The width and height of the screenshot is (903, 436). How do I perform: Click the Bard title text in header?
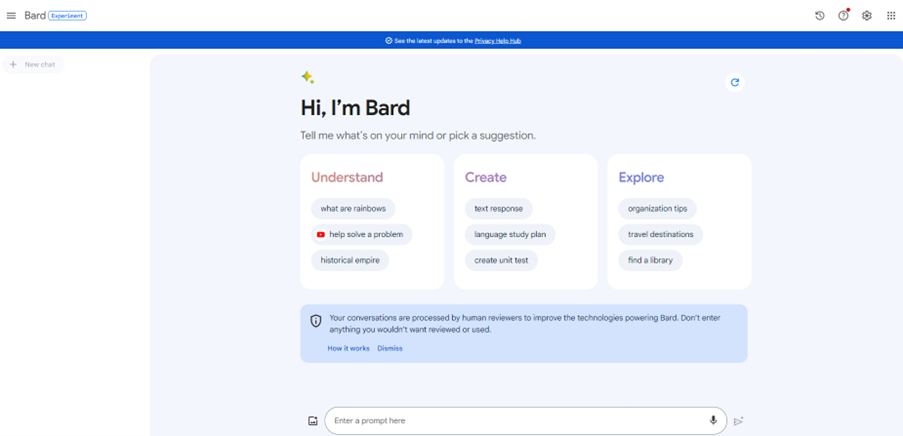coord(35,16)
